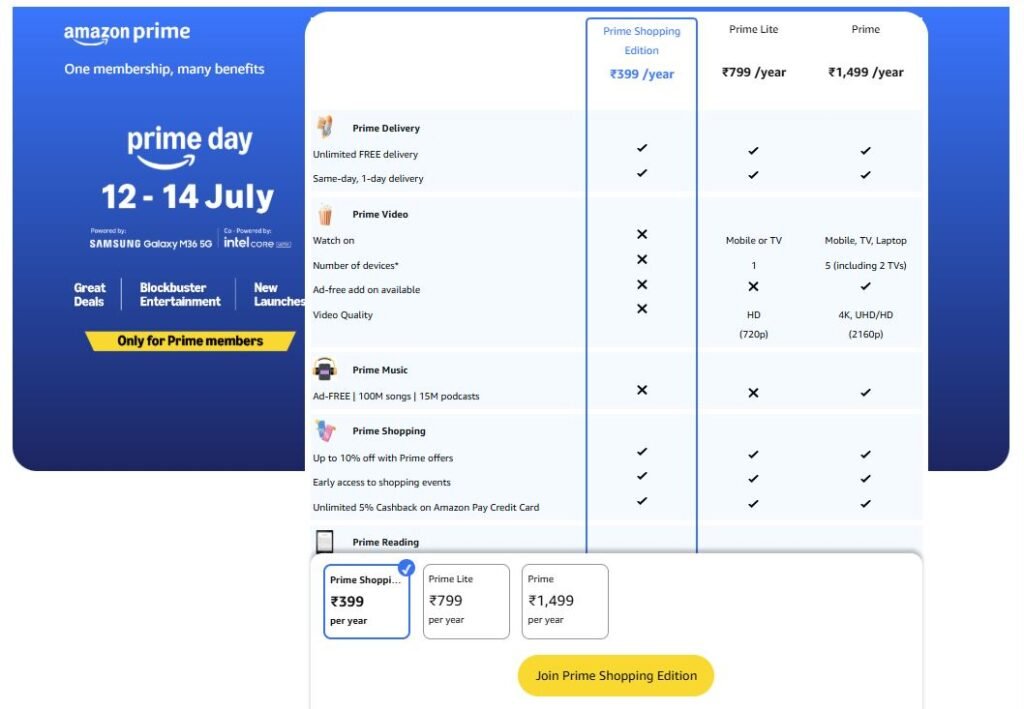Click 'Unlimited FREE delivery' row label
The image size is (1024, 709).
point(365,155)
